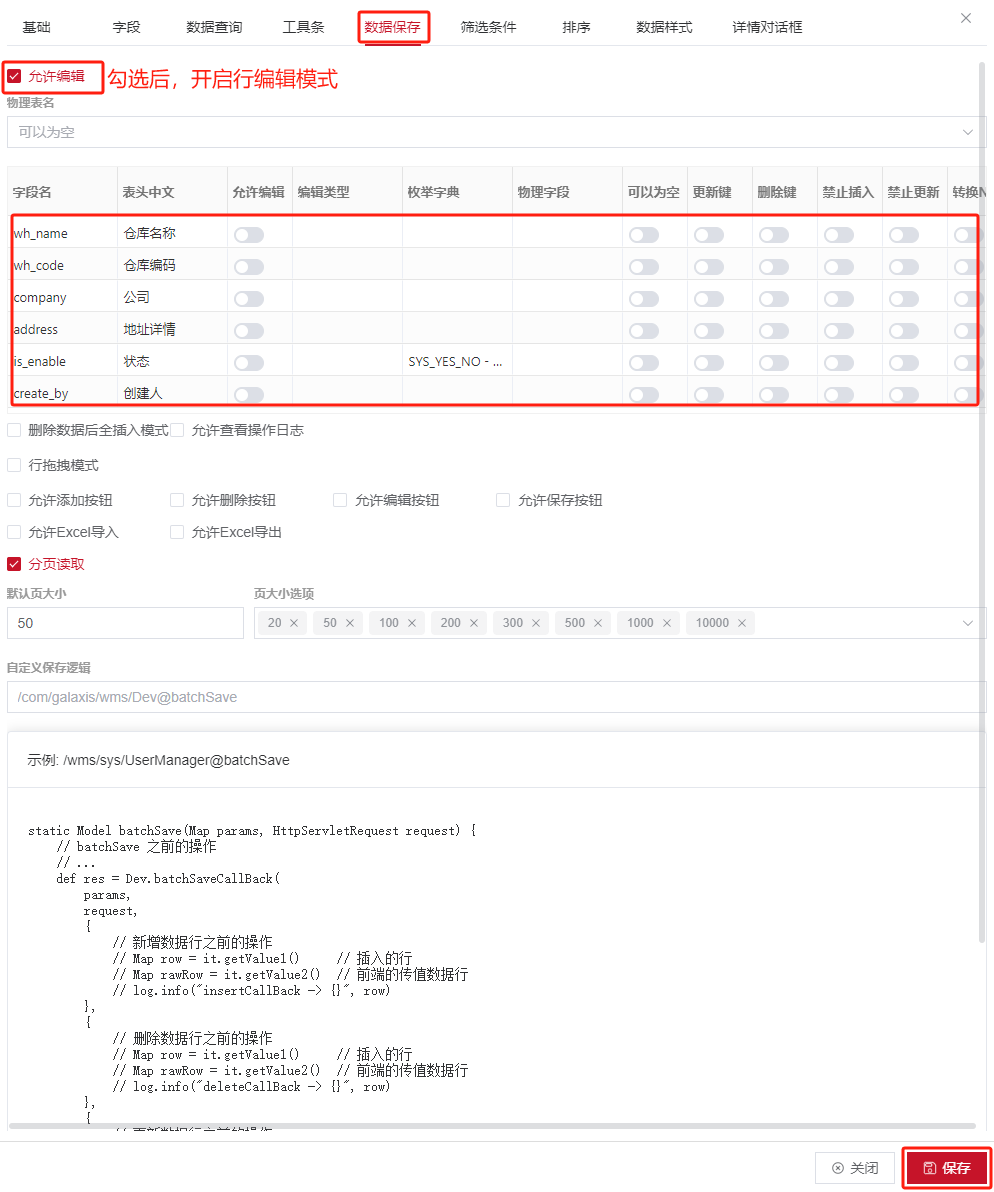Open the 筛选条件 tab

coord(489,27)
